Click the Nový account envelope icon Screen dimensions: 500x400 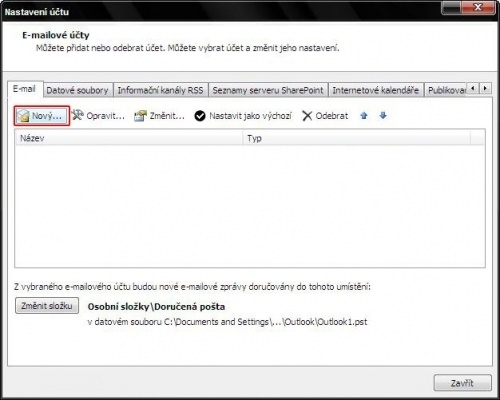[23, 116]
